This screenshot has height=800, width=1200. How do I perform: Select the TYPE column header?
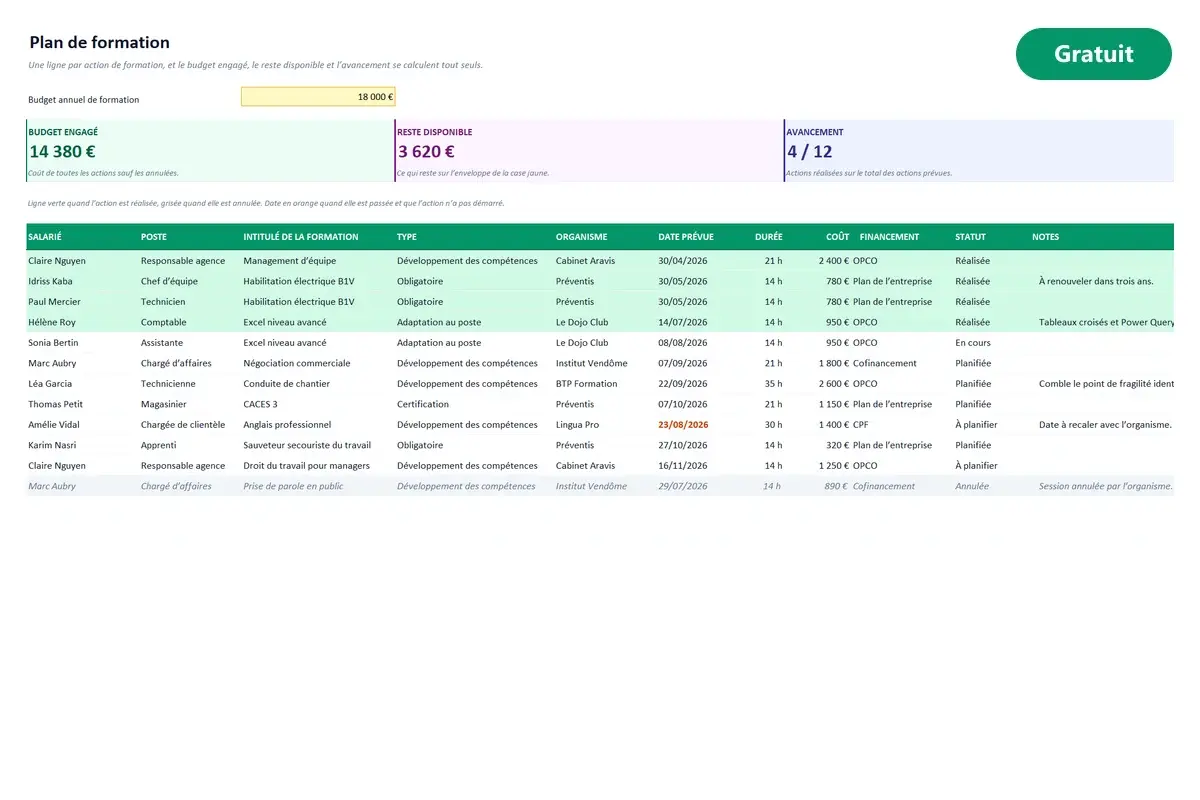pyautogui.click(x=407, y=237)
